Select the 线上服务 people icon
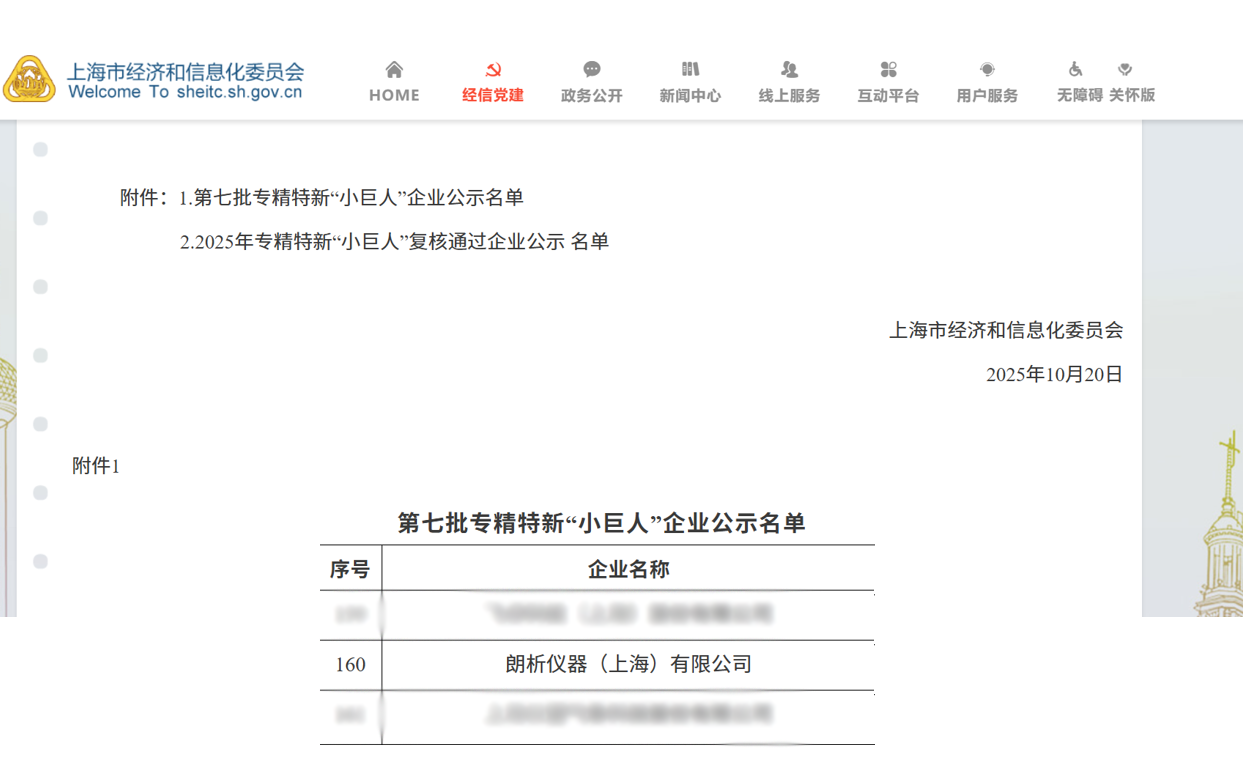This screenshot has width=1243, height=760. point(789,68)
